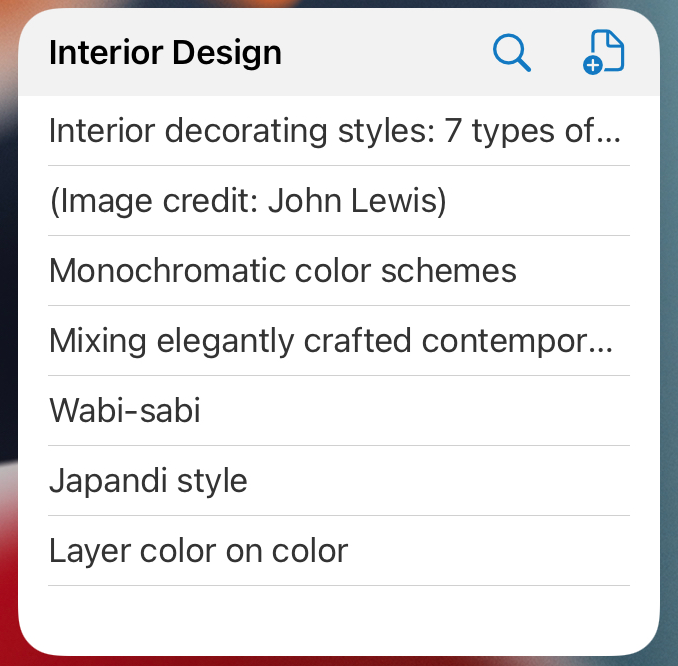Add a new note to Interior Design
The height and width of the screenshot is (666, 678).
[603, 53]
